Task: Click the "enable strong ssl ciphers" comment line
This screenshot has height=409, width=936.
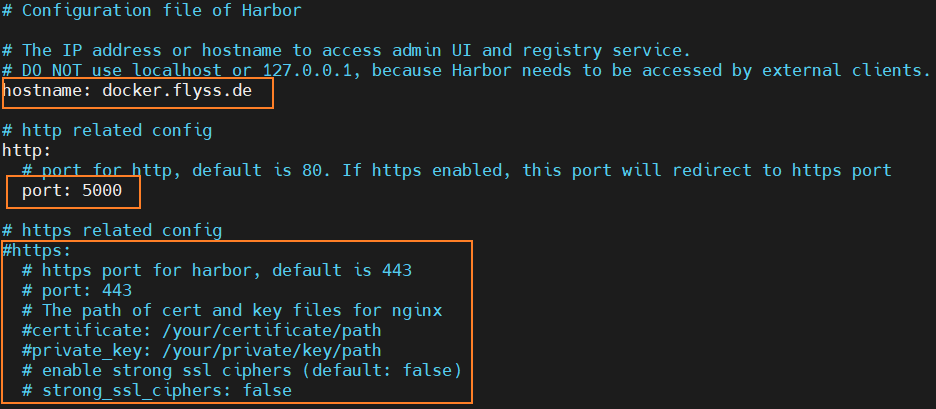Action: point(241,371)
